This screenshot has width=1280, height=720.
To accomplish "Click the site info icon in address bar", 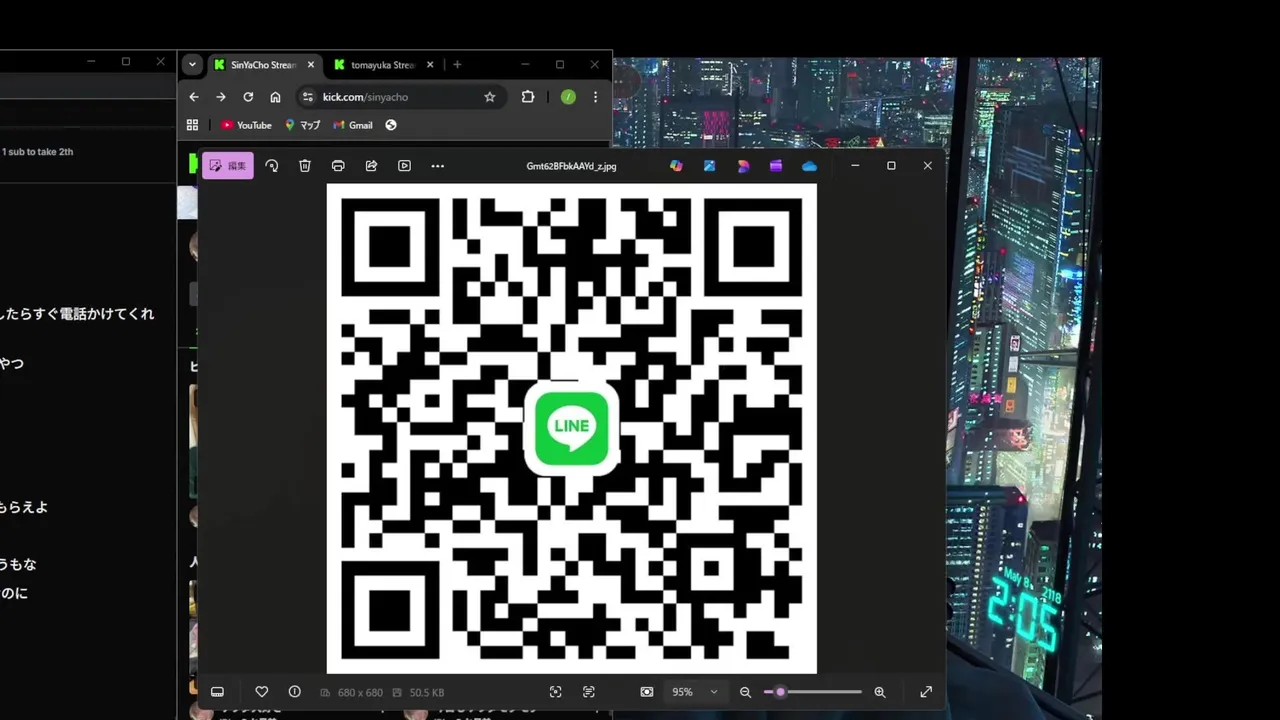I will [x=308, y=97].
